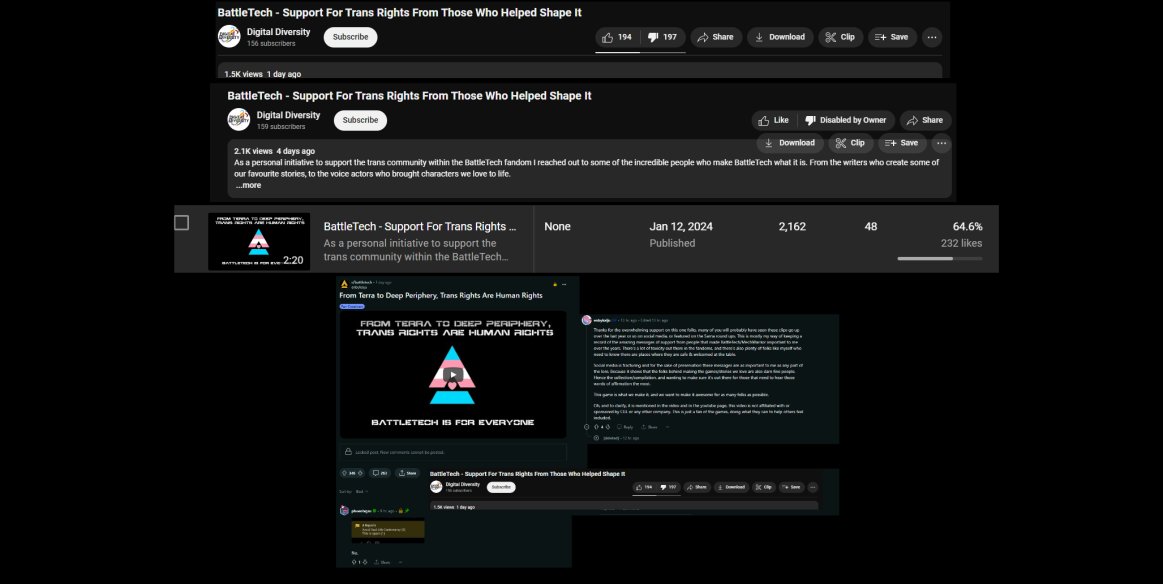Click the 48 comments count in the Studio row
Viewport: 1163px width, 584px height.
coord(871,226)
